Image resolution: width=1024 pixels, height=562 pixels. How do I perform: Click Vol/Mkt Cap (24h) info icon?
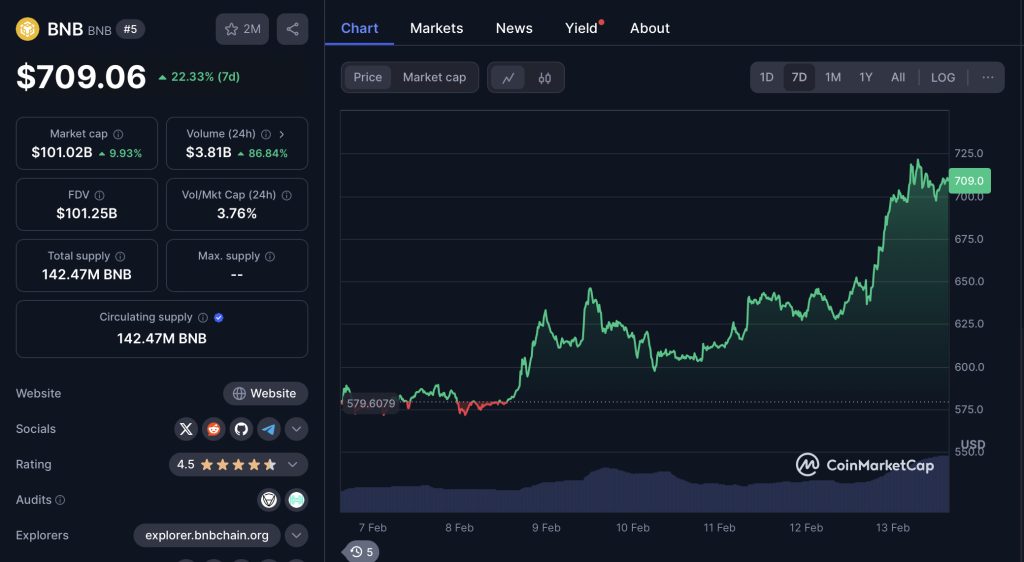[286, 195]
